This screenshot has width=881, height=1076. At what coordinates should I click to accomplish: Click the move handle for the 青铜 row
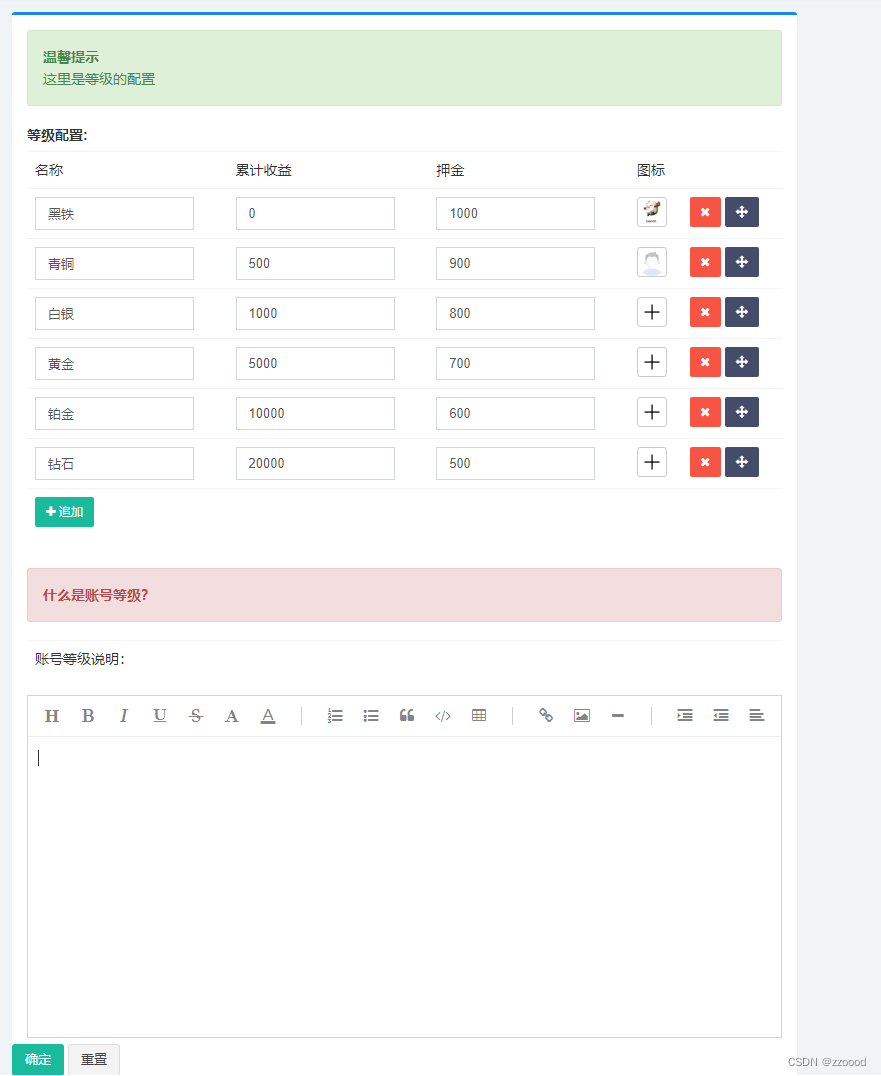pos(742,262)
